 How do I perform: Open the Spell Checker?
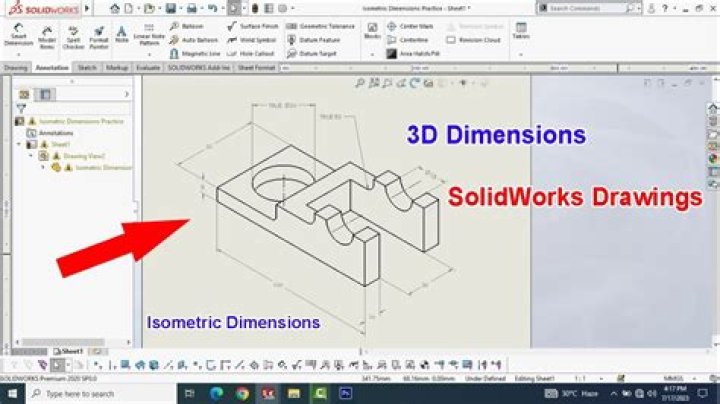point(73,36)
